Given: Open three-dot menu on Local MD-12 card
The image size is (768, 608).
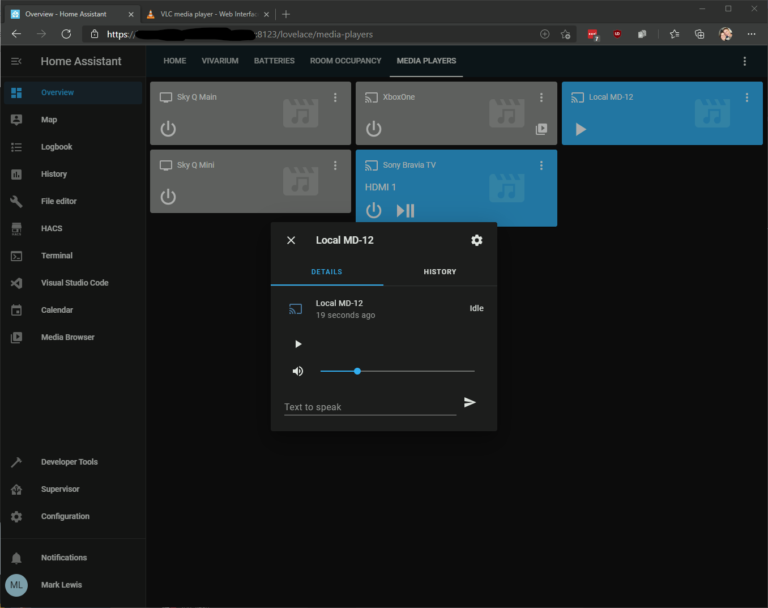Looking at the screenshot, I should click(x=746, y=97).
